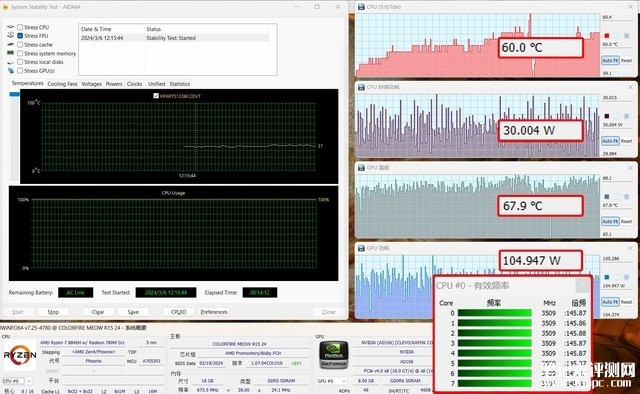Click the Elapsed Time value 00:14:12
Screen dimensions: 640x394
tap(260, 292)
